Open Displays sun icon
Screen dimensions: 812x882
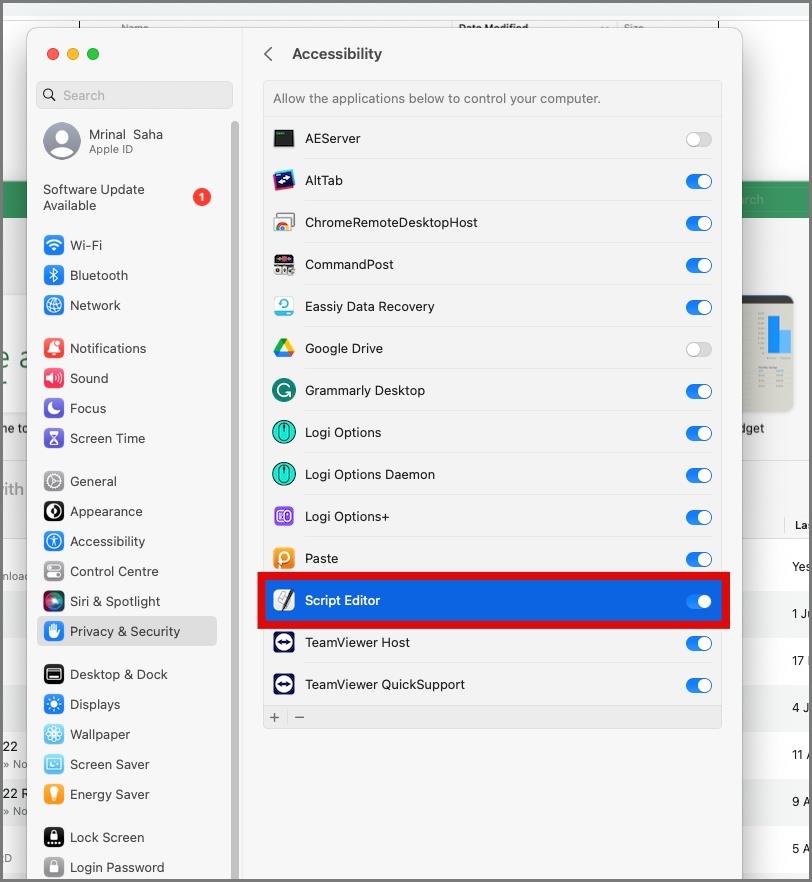coord(53,704)
